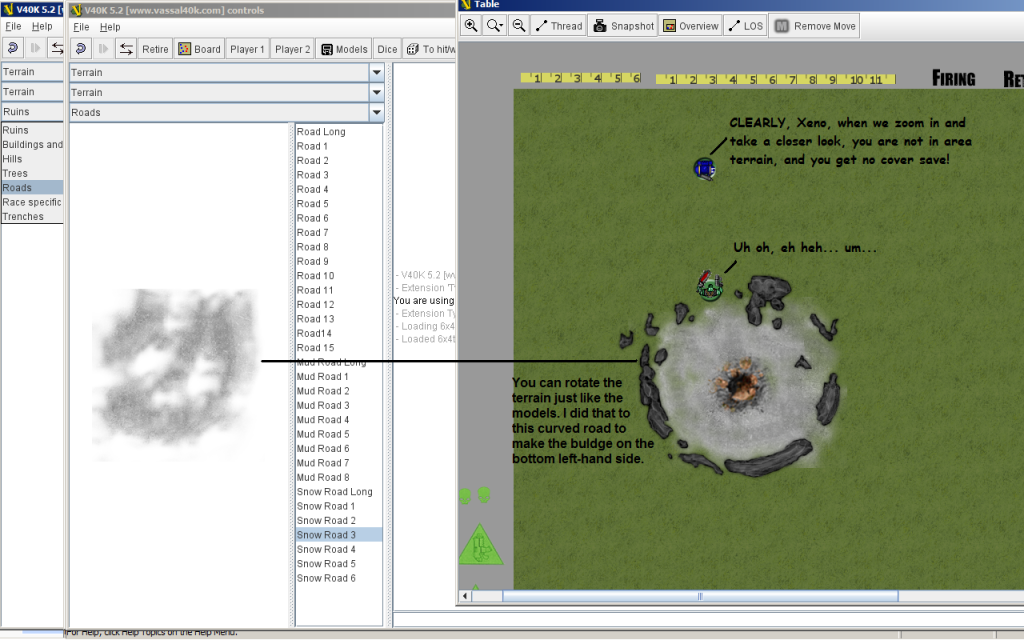The width and height of the screenshot is (1024, 640).
Task: Select Trenches in the category list
Action: click(x=32, y=216)
